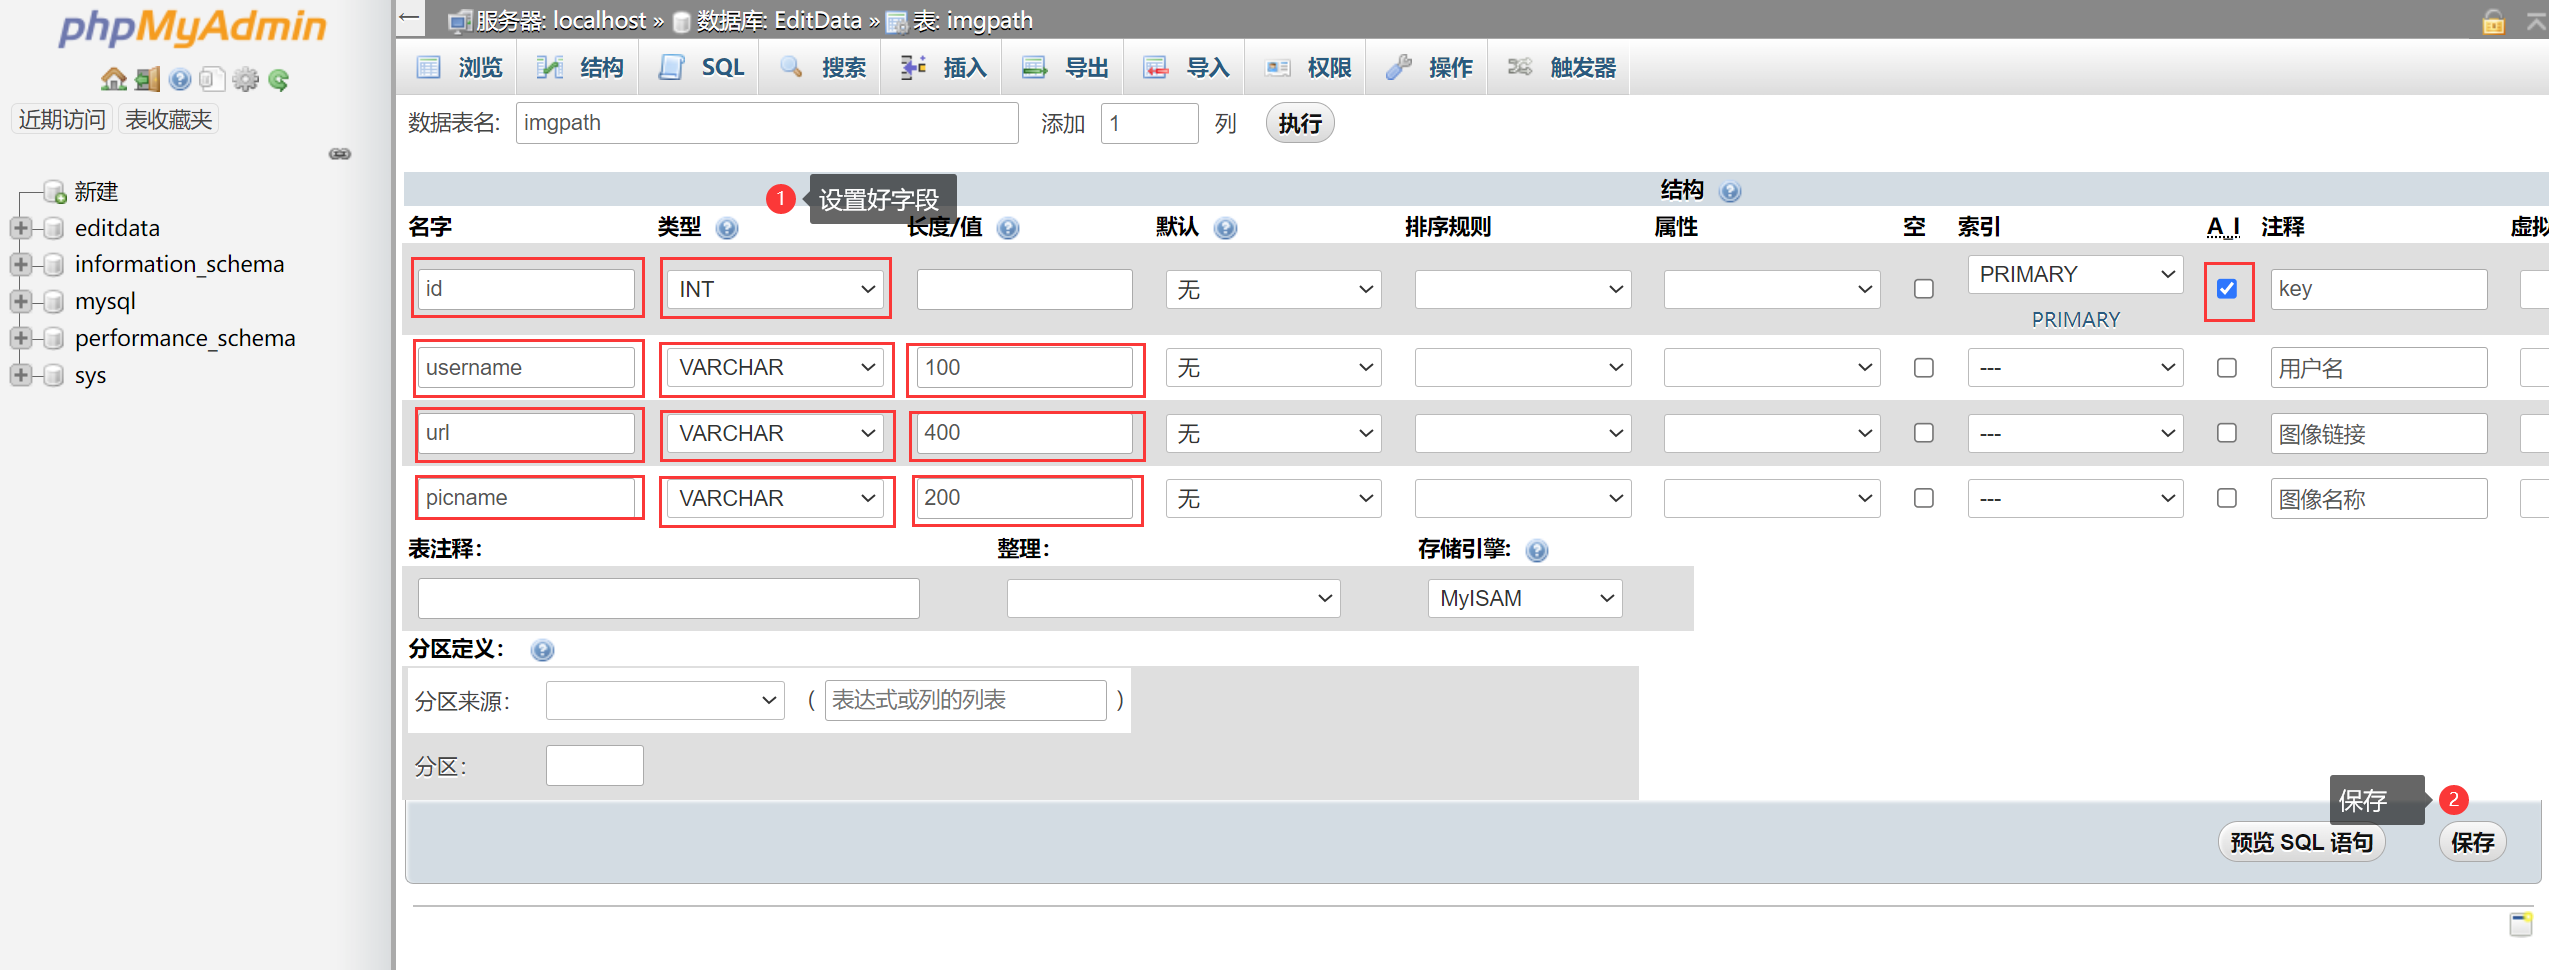Open navigation panel settings gear

pos(245,79)
